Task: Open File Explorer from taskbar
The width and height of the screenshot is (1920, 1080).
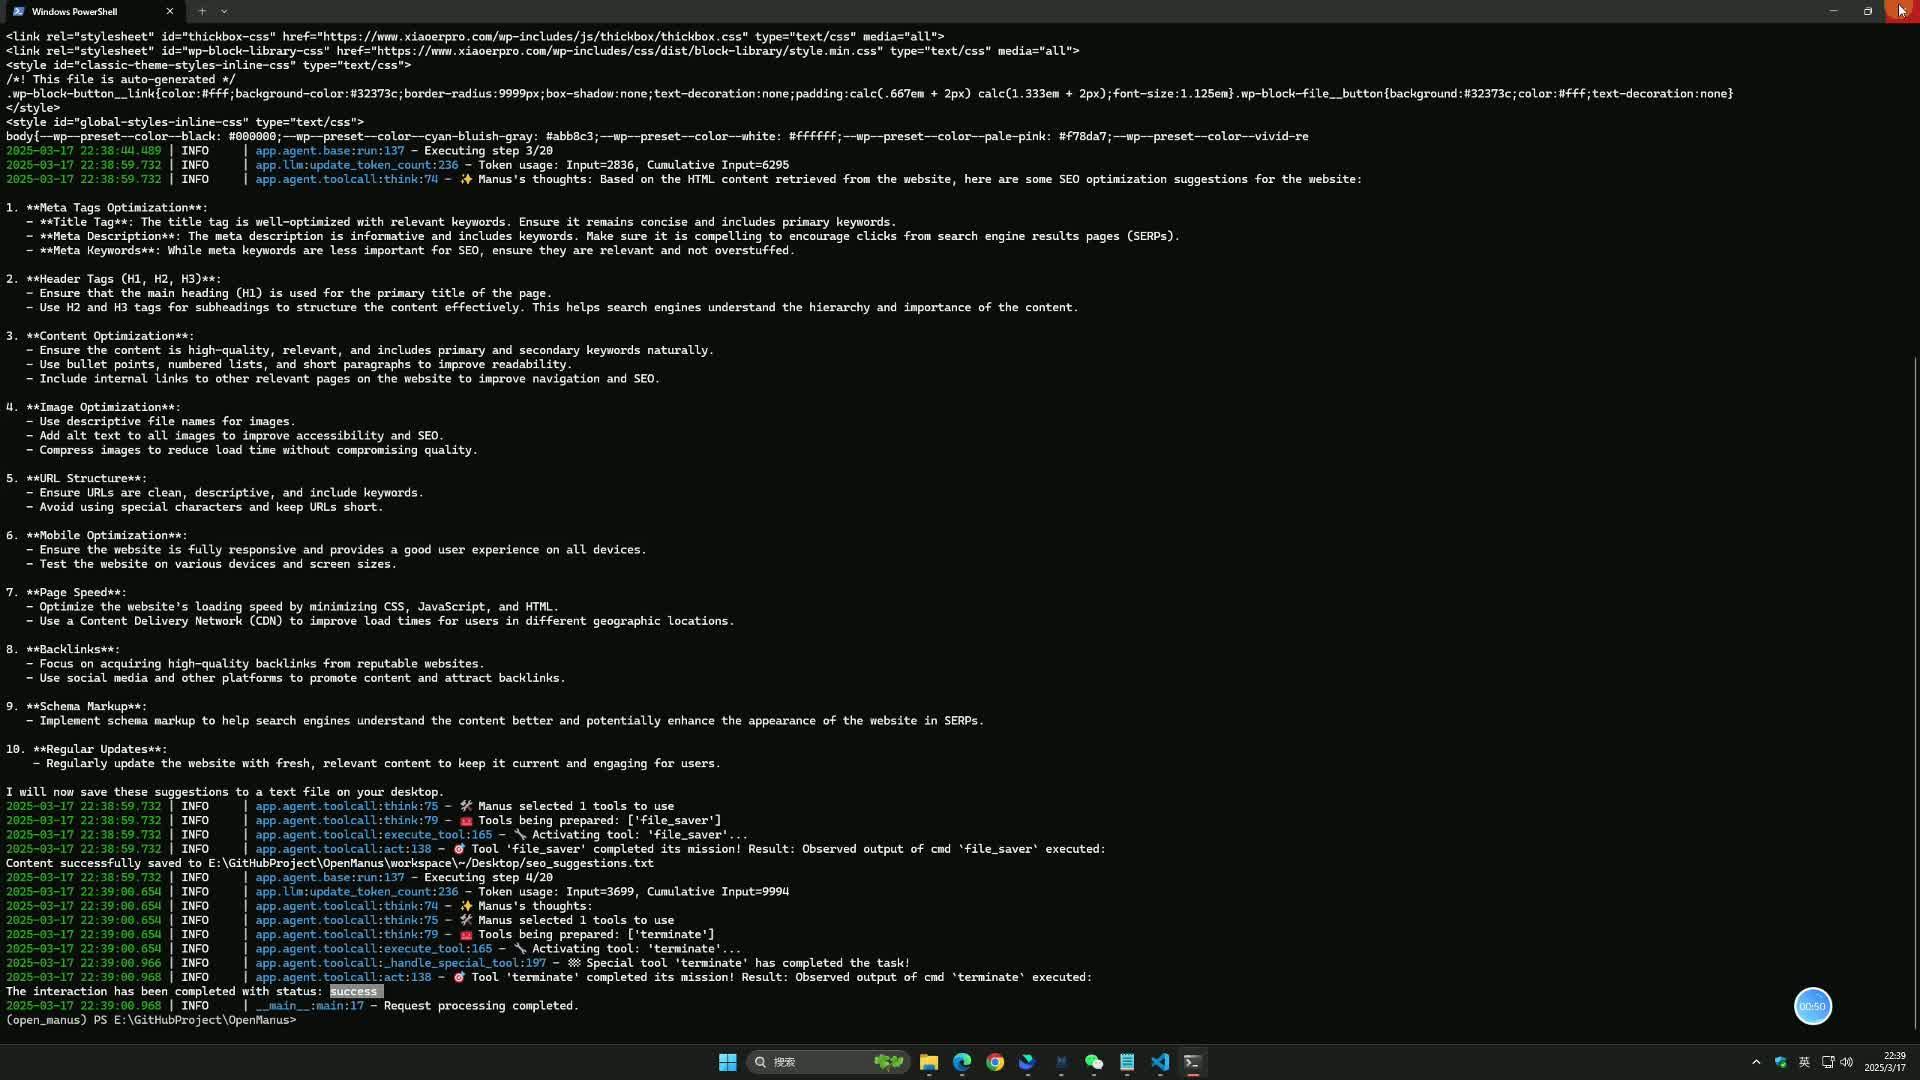Action: (x=929, y=1062)
